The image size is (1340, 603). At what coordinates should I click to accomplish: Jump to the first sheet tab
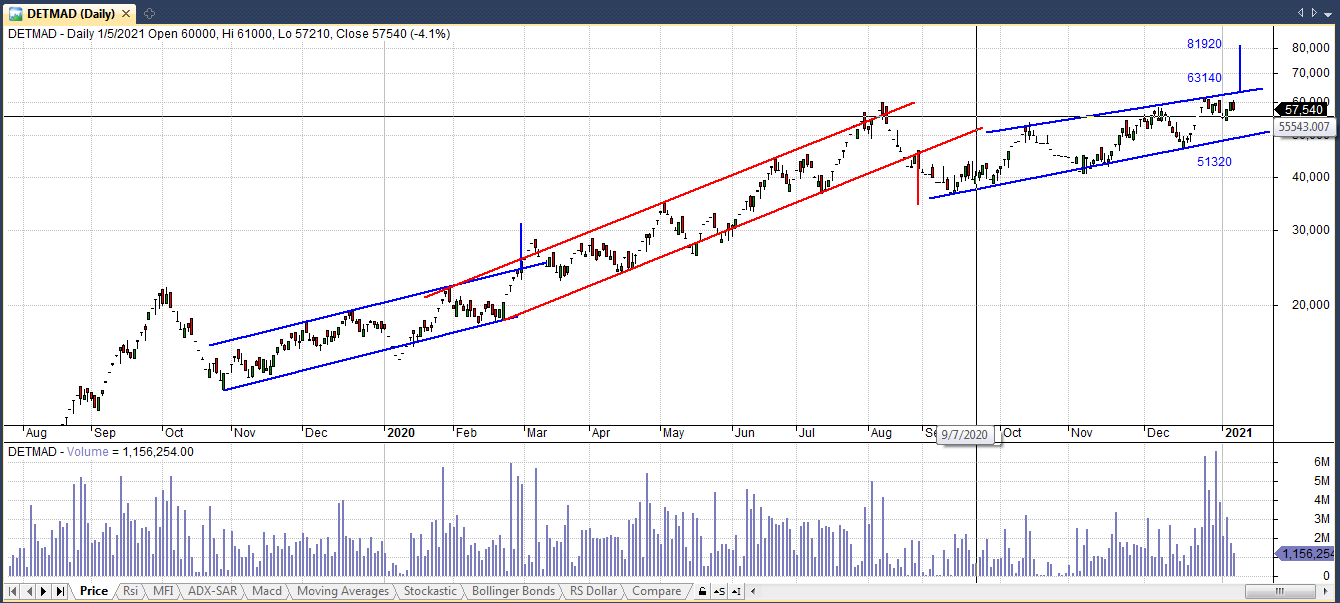[13, 591]
